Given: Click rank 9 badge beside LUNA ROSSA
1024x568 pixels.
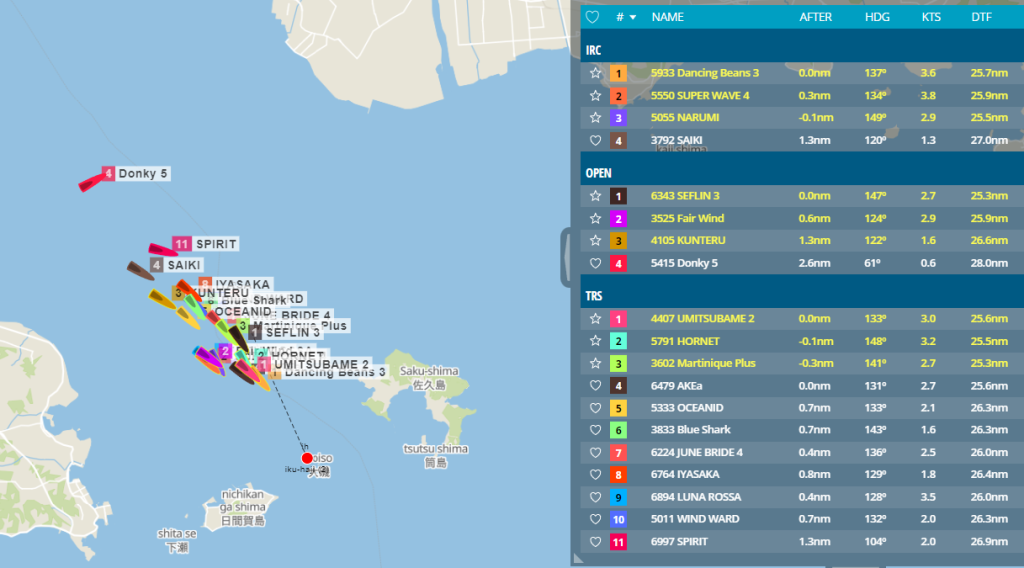Looking at the screenshot, I should click(618, 497).
